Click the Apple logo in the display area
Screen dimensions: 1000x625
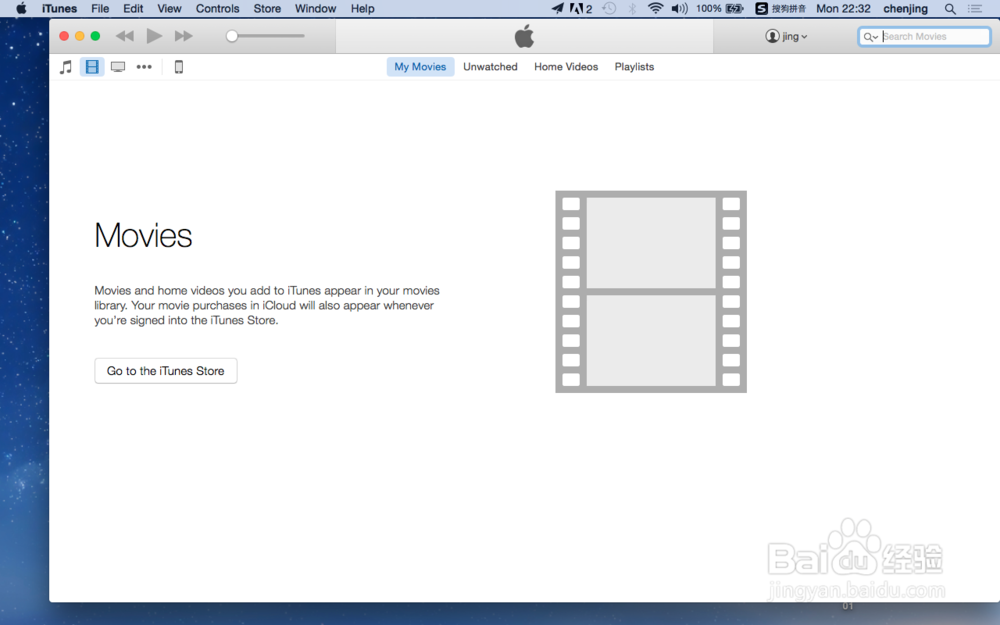click(524, 36)
